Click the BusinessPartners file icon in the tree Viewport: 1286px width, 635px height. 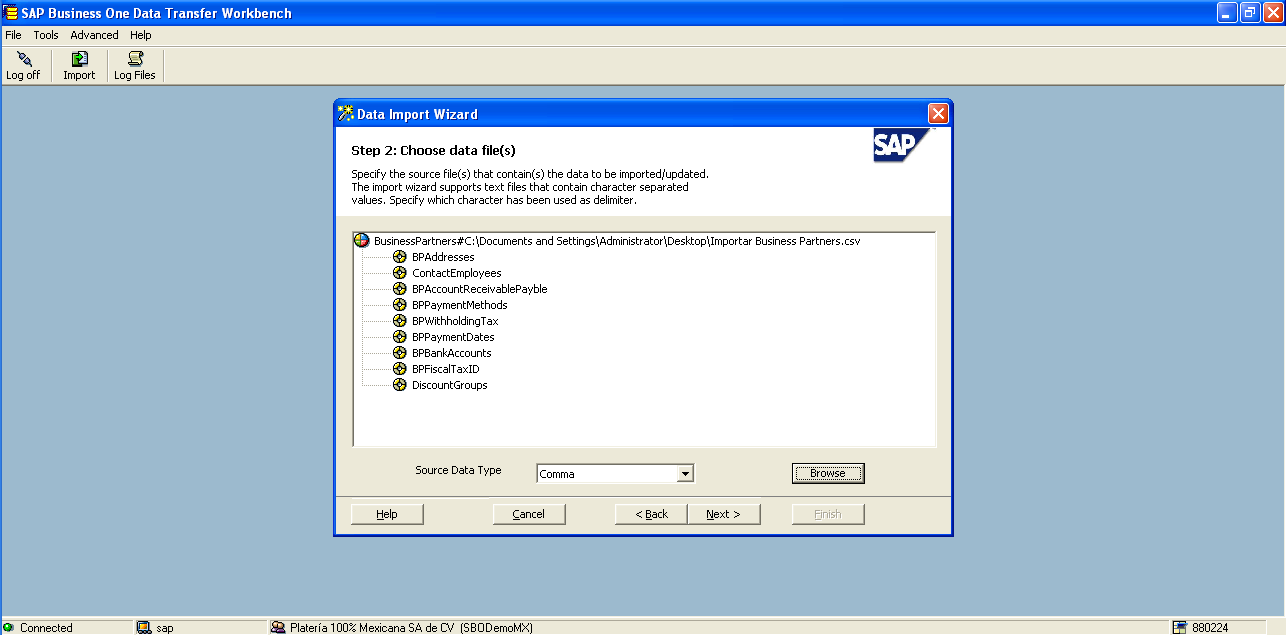point(361,240)
